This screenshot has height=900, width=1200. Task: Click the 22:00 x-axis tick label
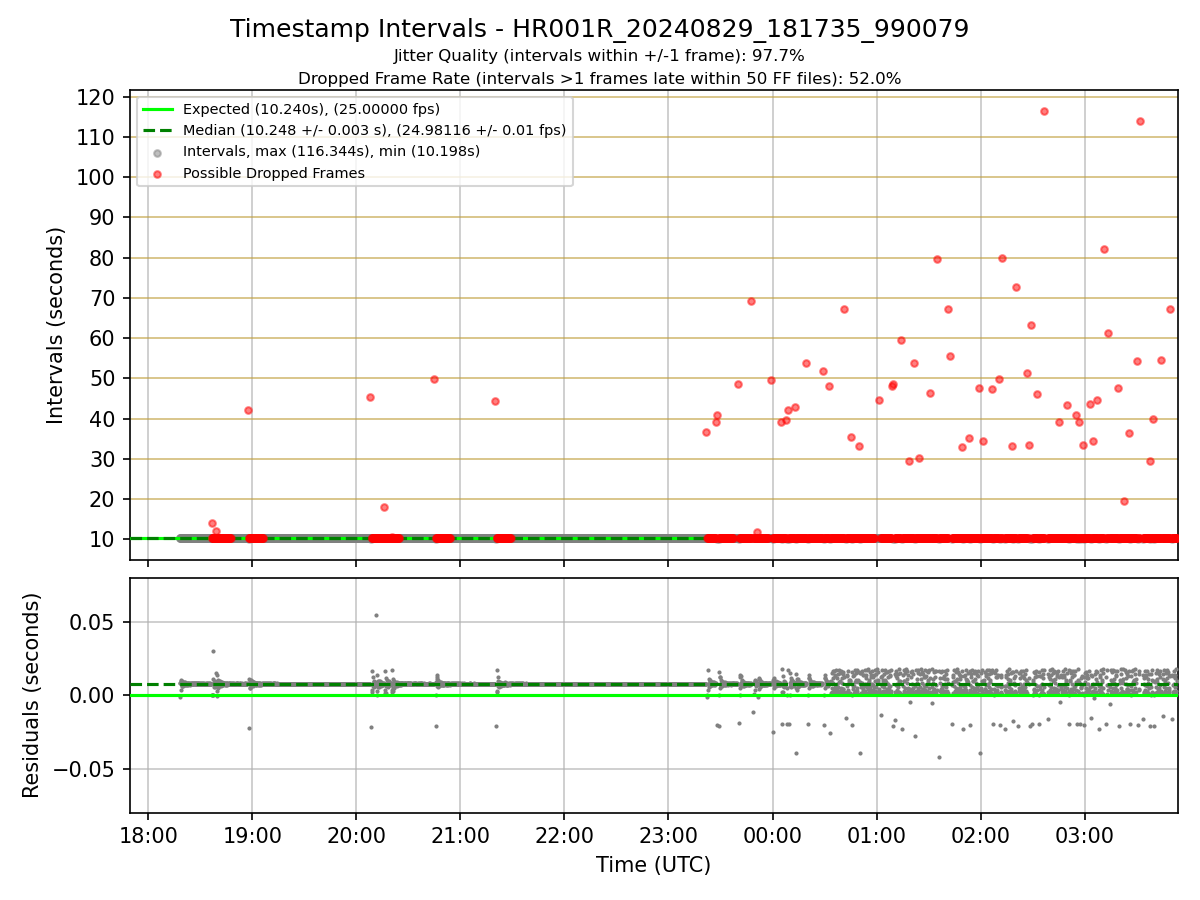[564, 833]
